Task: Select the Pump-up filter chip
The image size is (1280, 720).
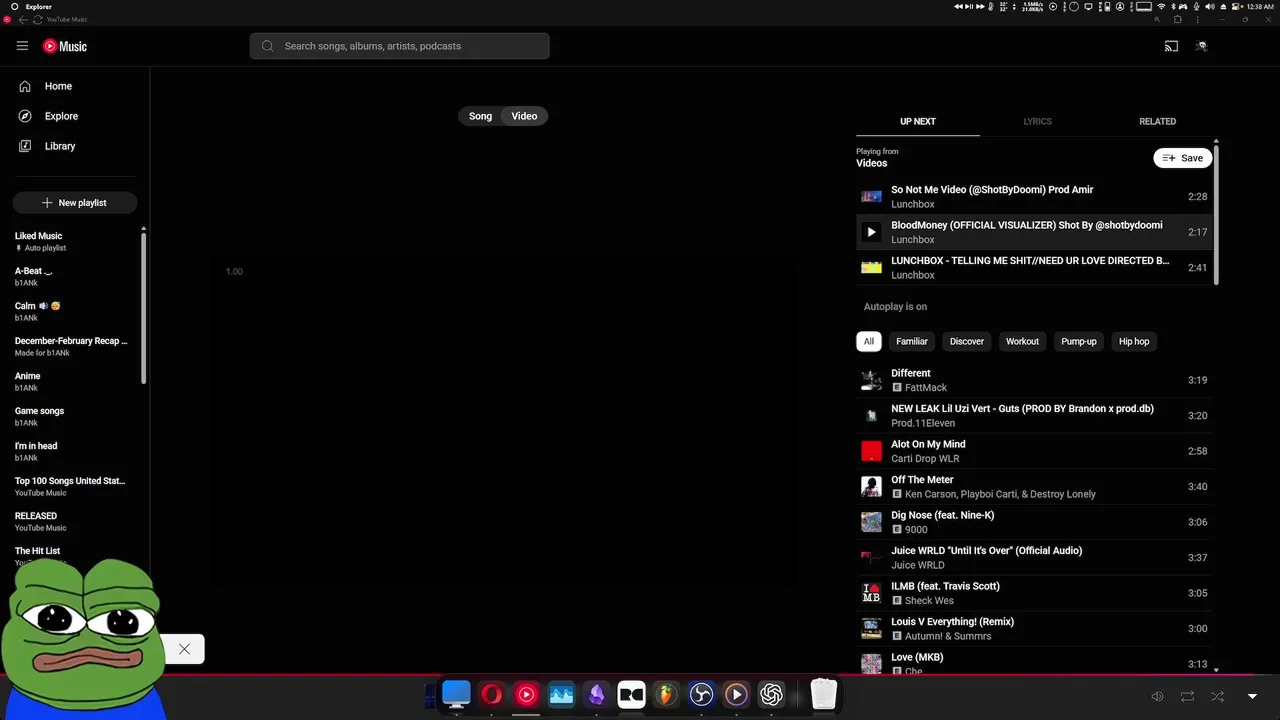Action: [1079, 341]
